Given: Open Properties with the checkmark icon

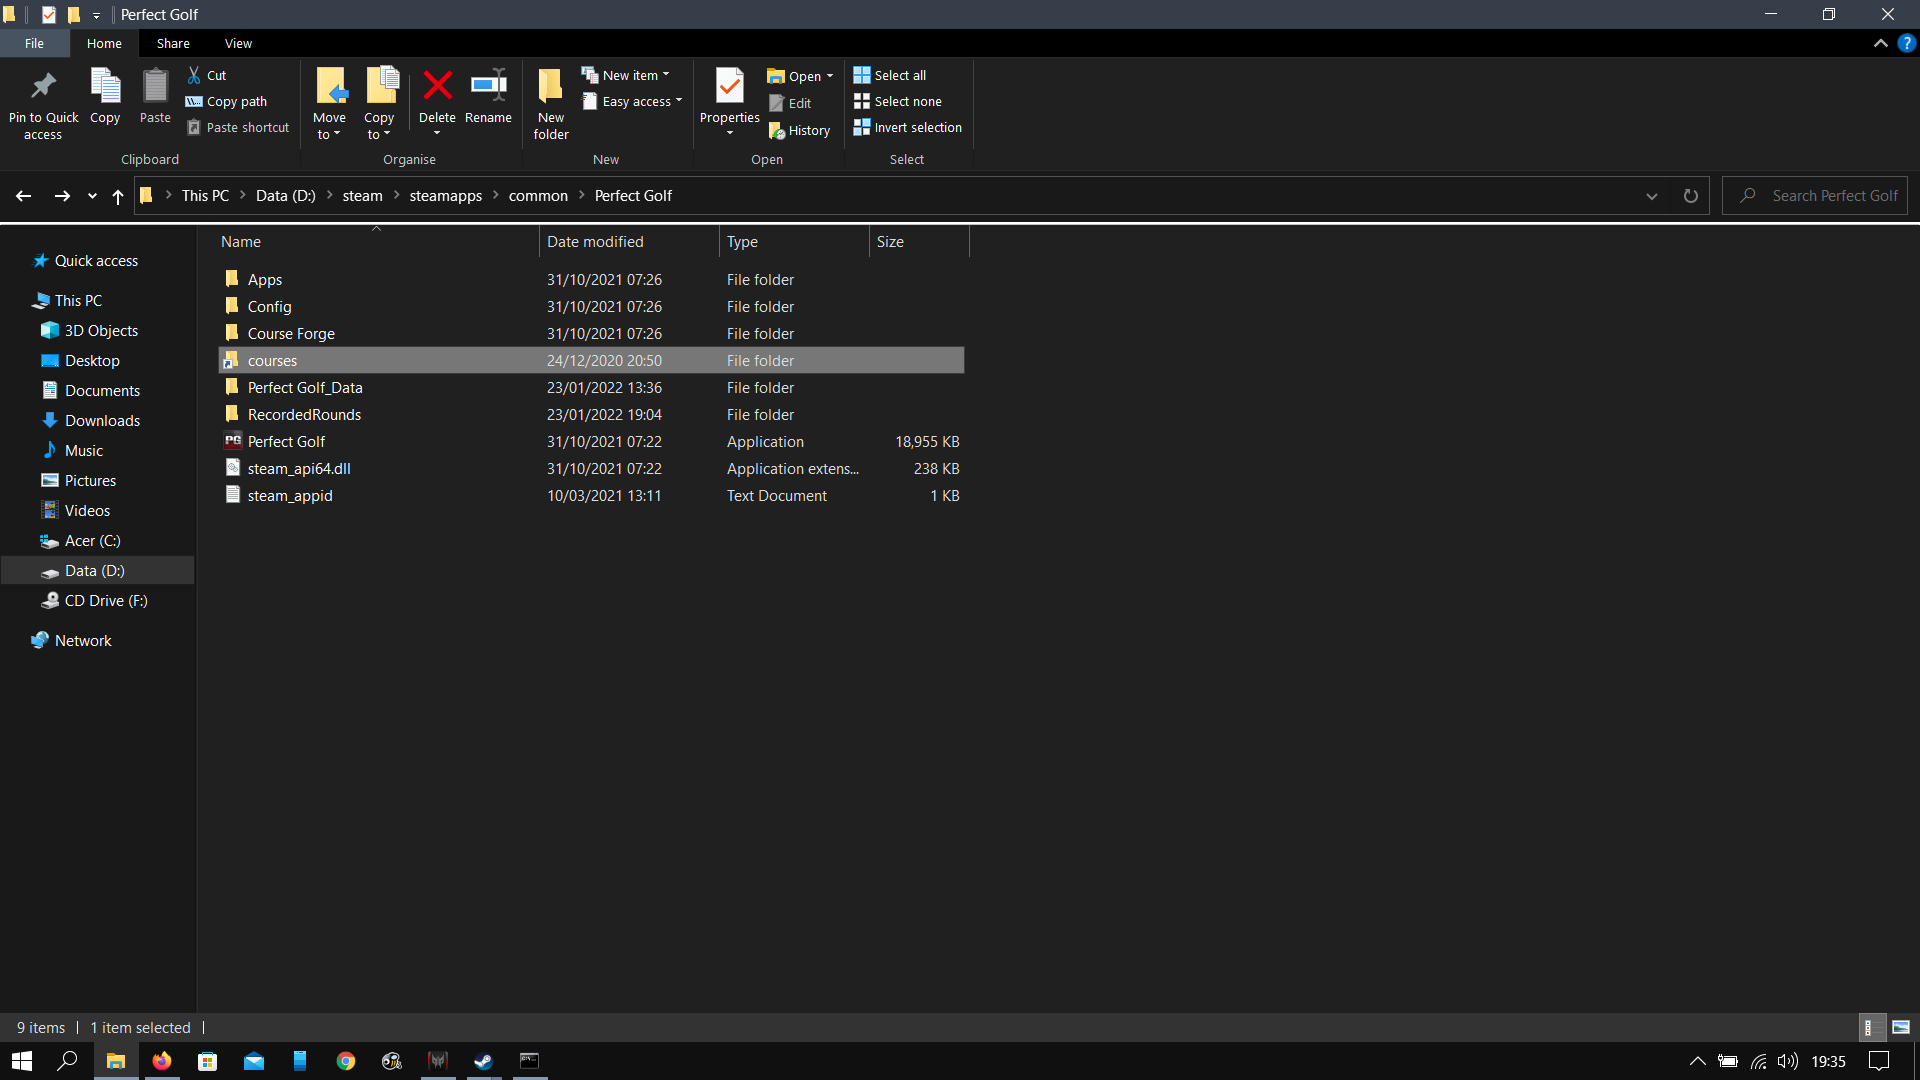Looking at the screenshot, I should pos(729,86).
